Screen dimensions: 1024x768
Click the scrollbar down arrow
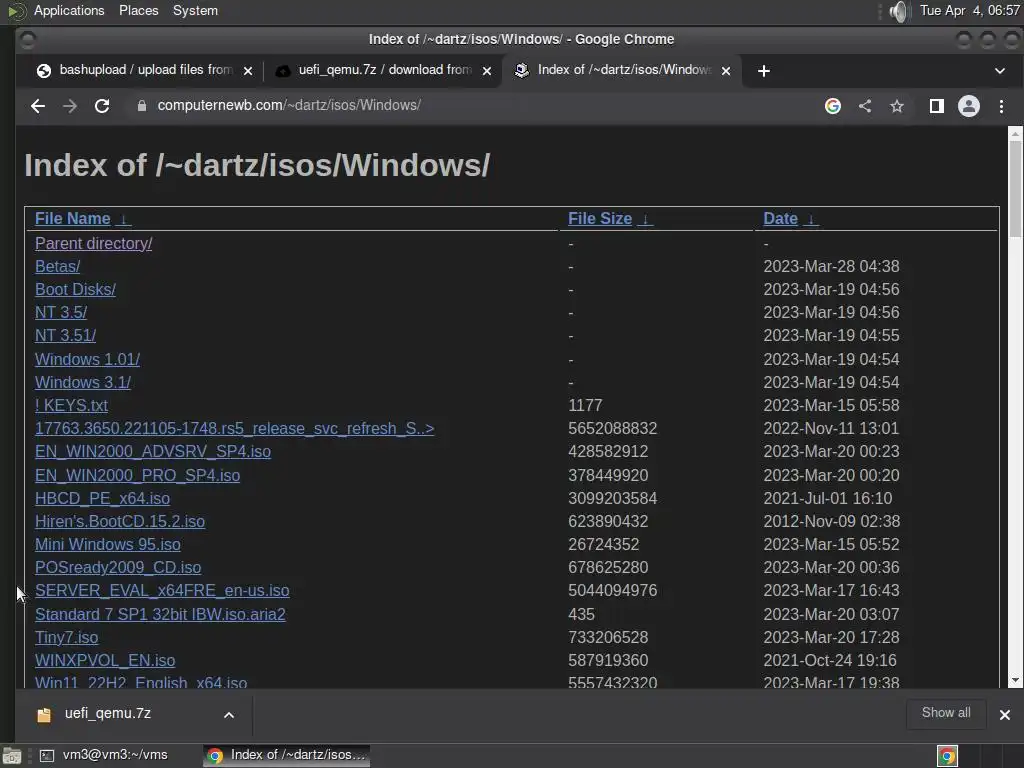pos(1015,680)
